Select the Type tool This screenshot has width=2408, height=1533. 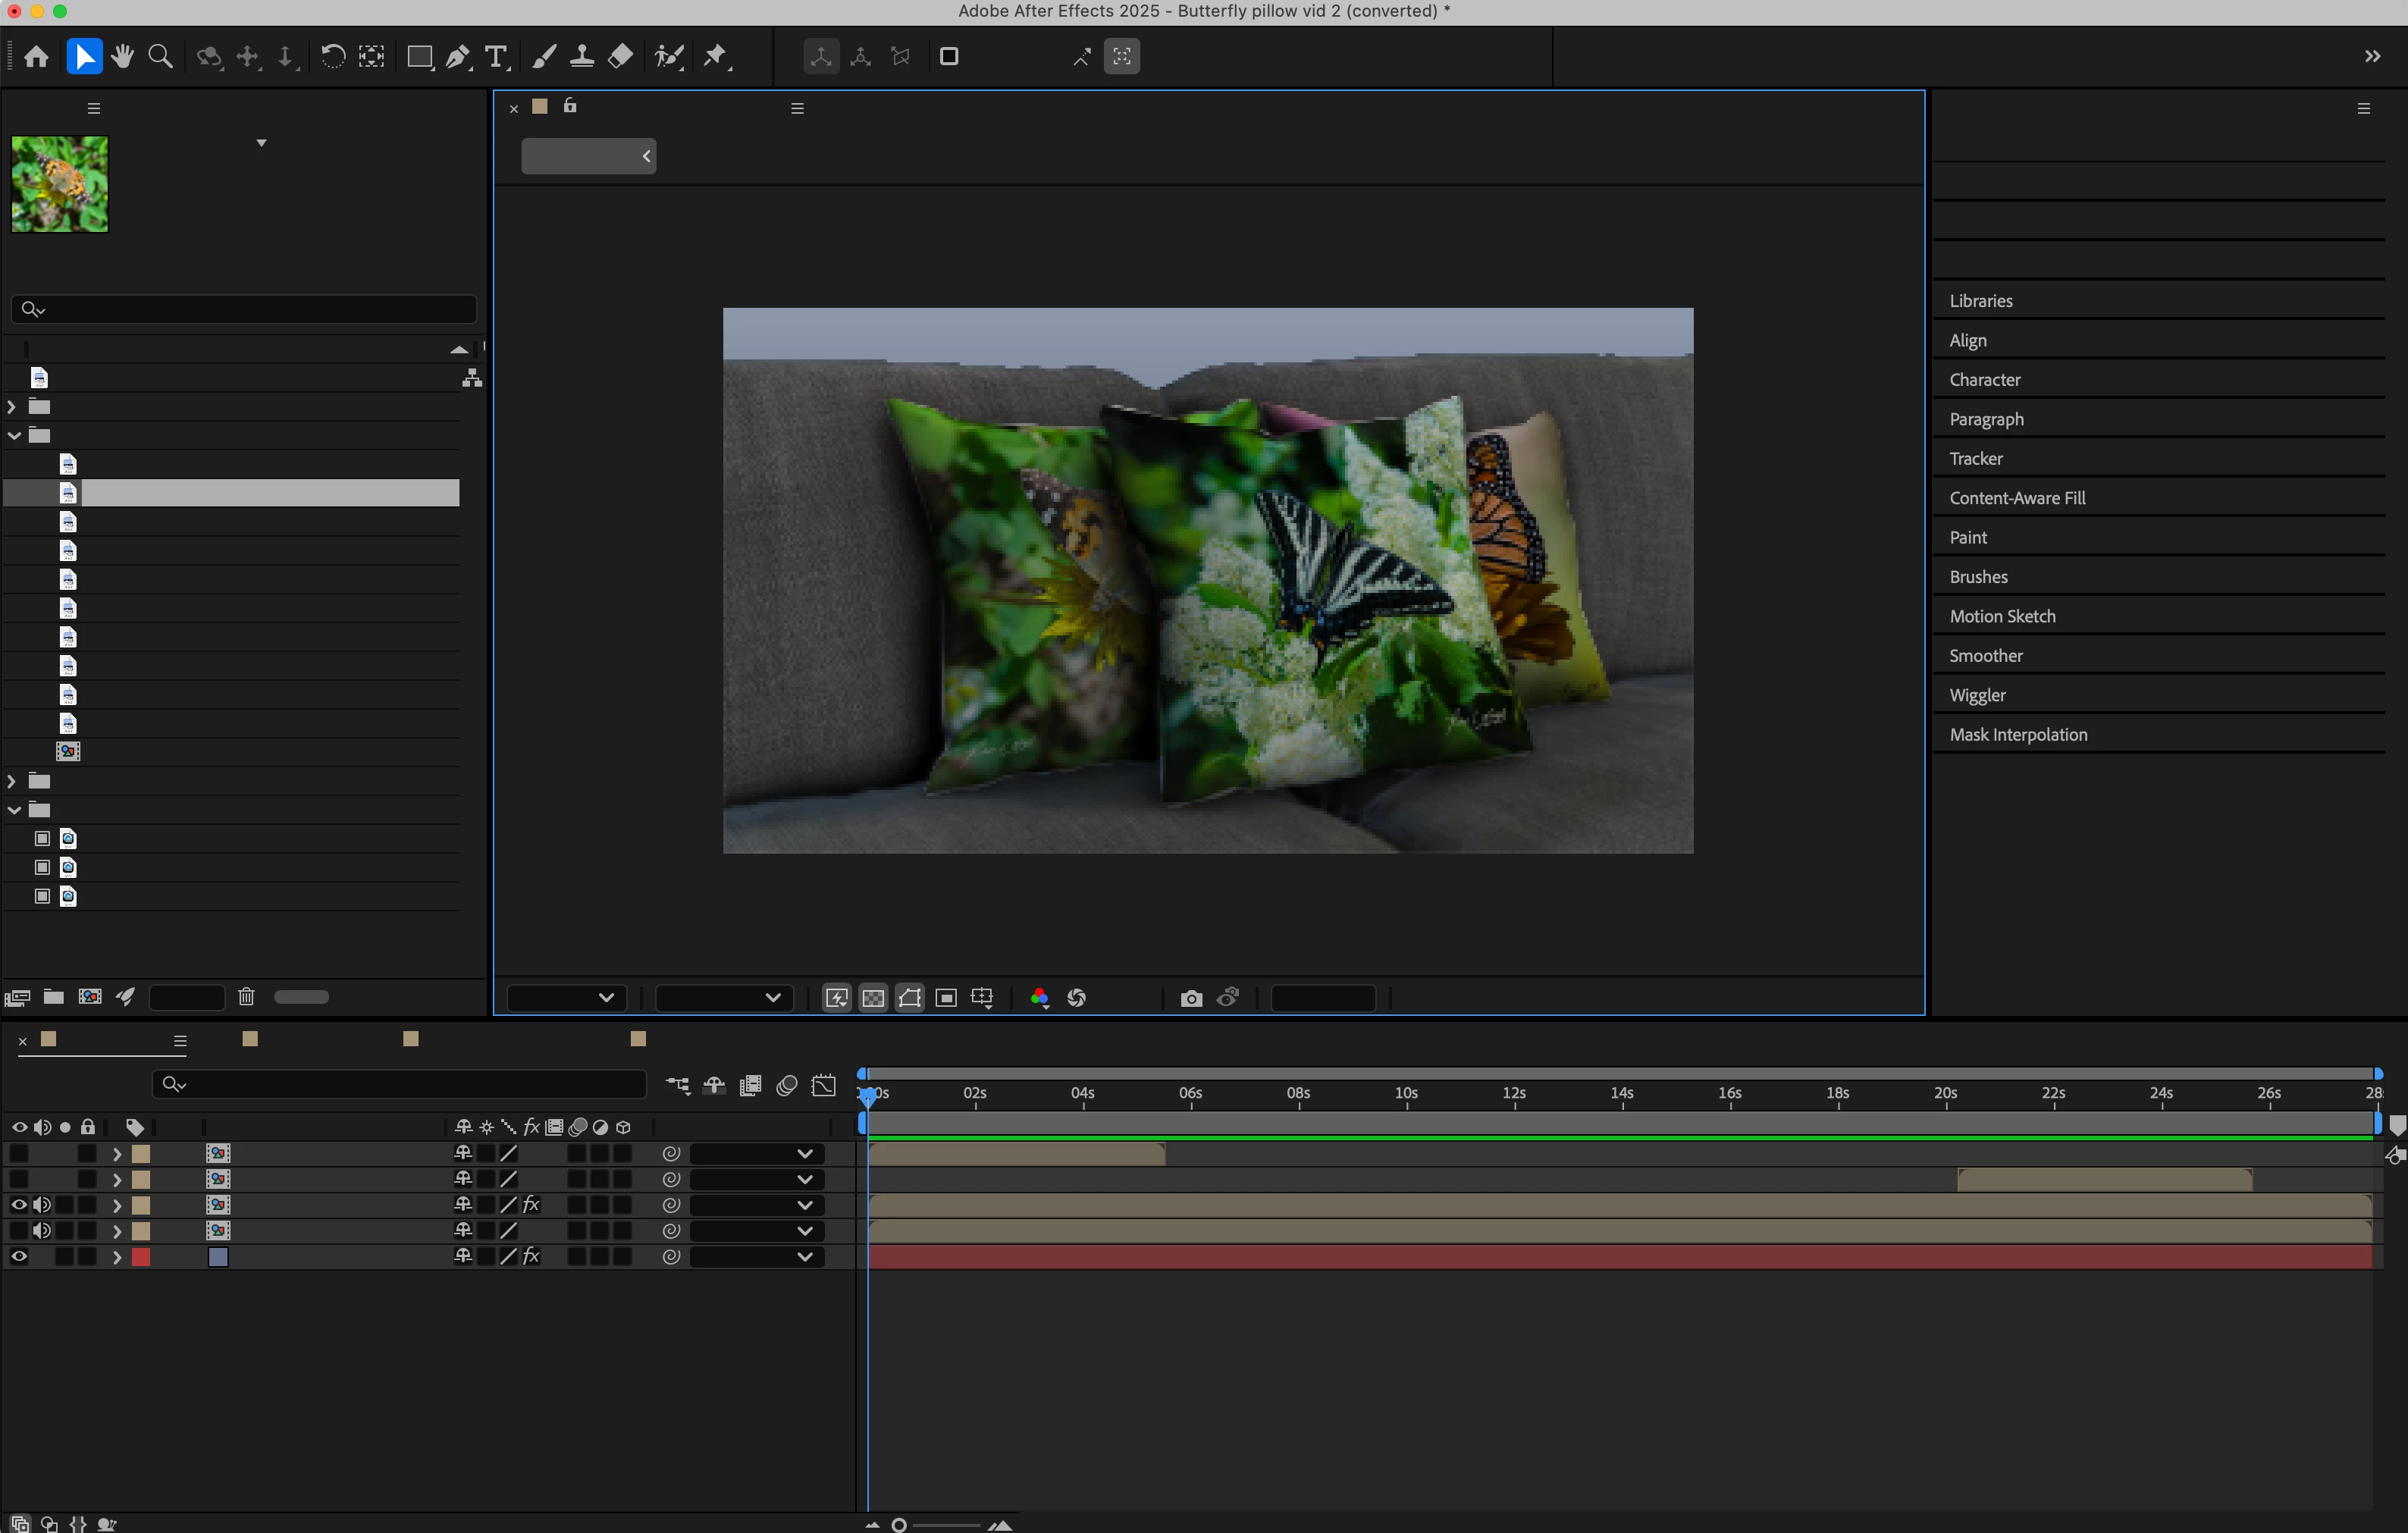(x=495, y=57)
